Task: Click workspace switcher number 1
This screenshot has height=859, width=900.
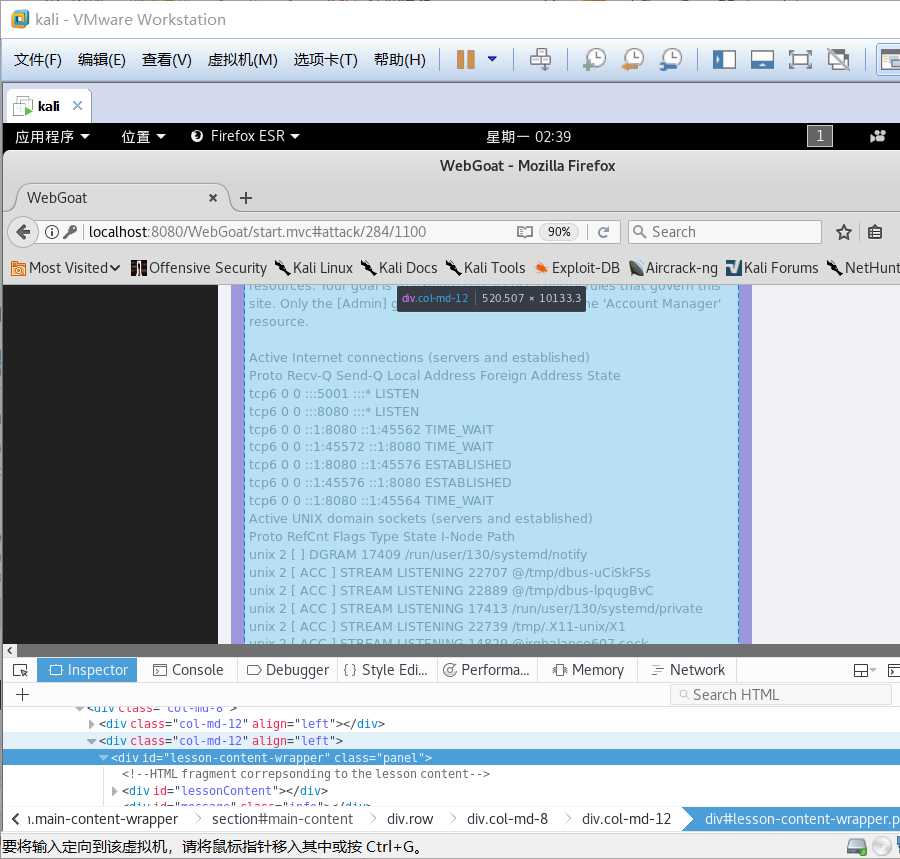Action: tap(820, 136)
